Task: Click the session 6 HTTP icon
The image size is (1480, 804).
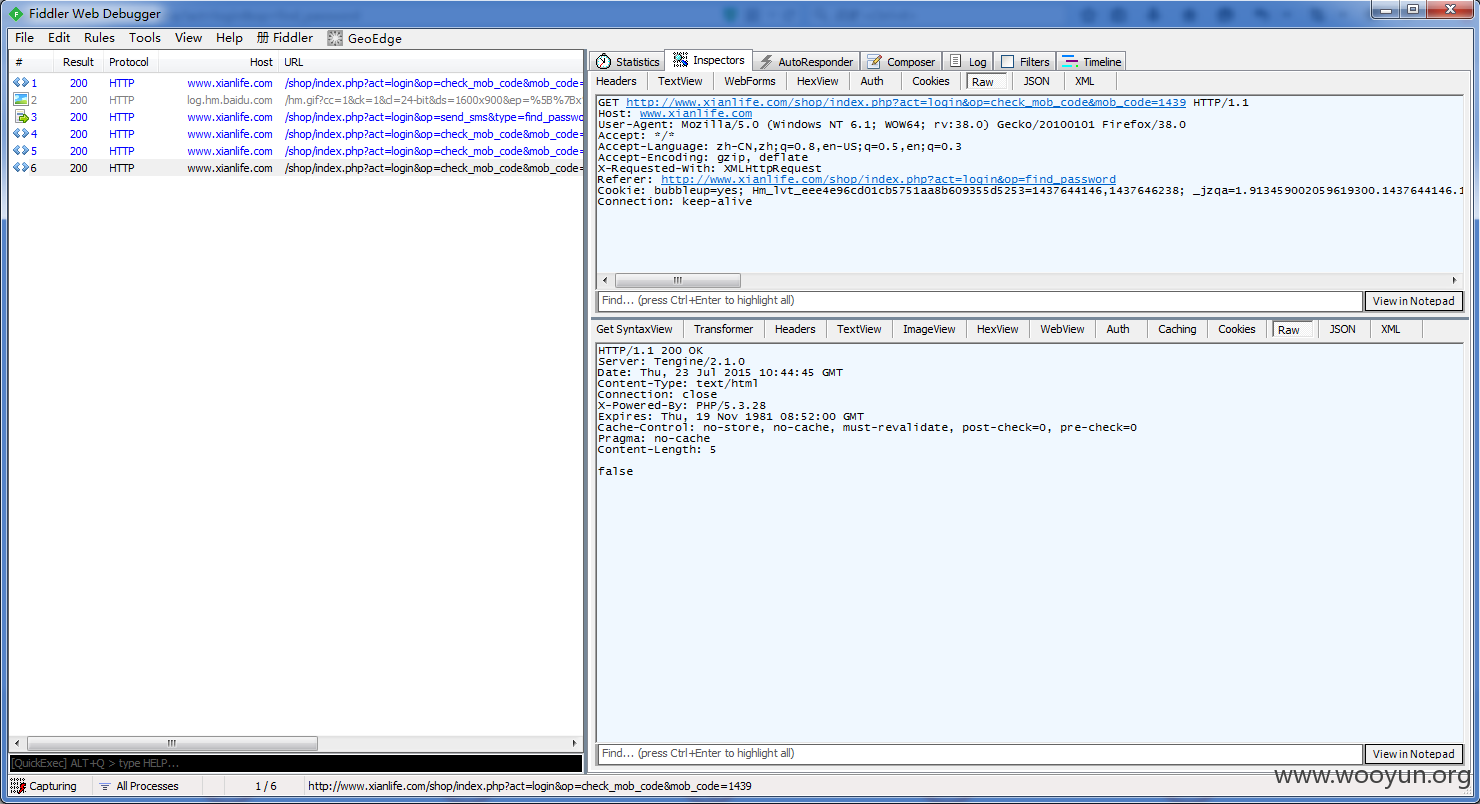Action: pyautogui.click(x=20, y=168)
